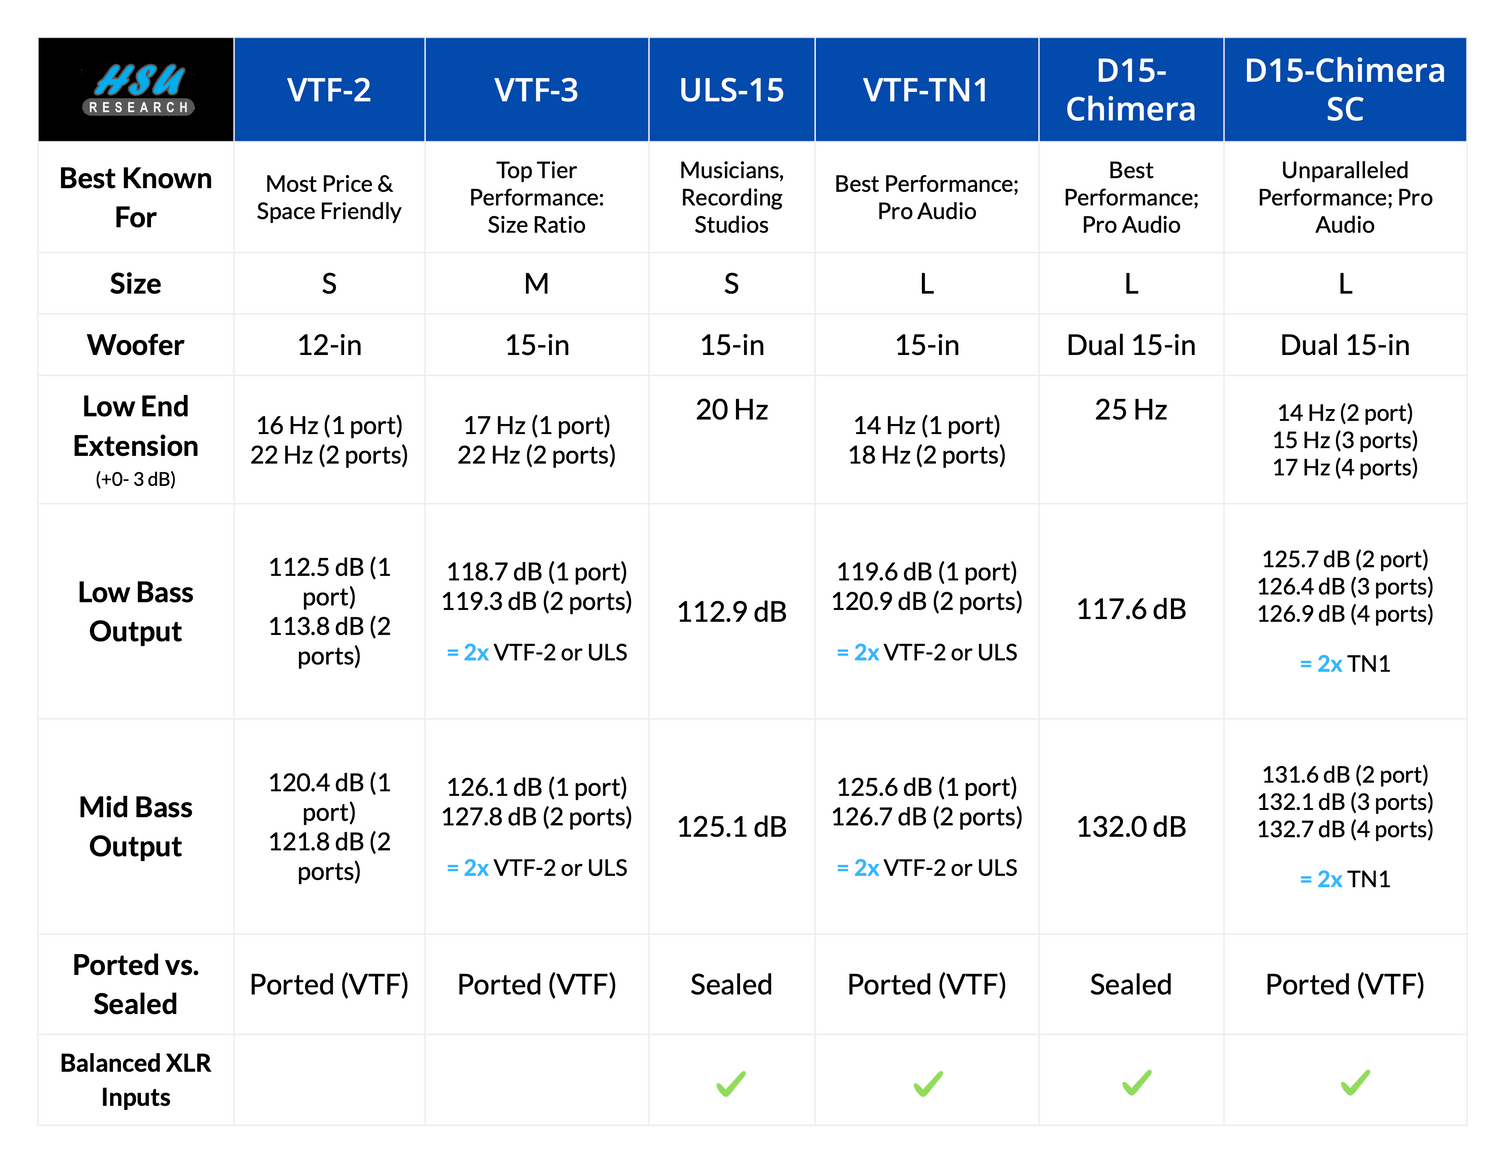Screen dimensions: 1500x1159
Task: Click the Ported vs. Sealed row label
Action: (x=136, y=984)
